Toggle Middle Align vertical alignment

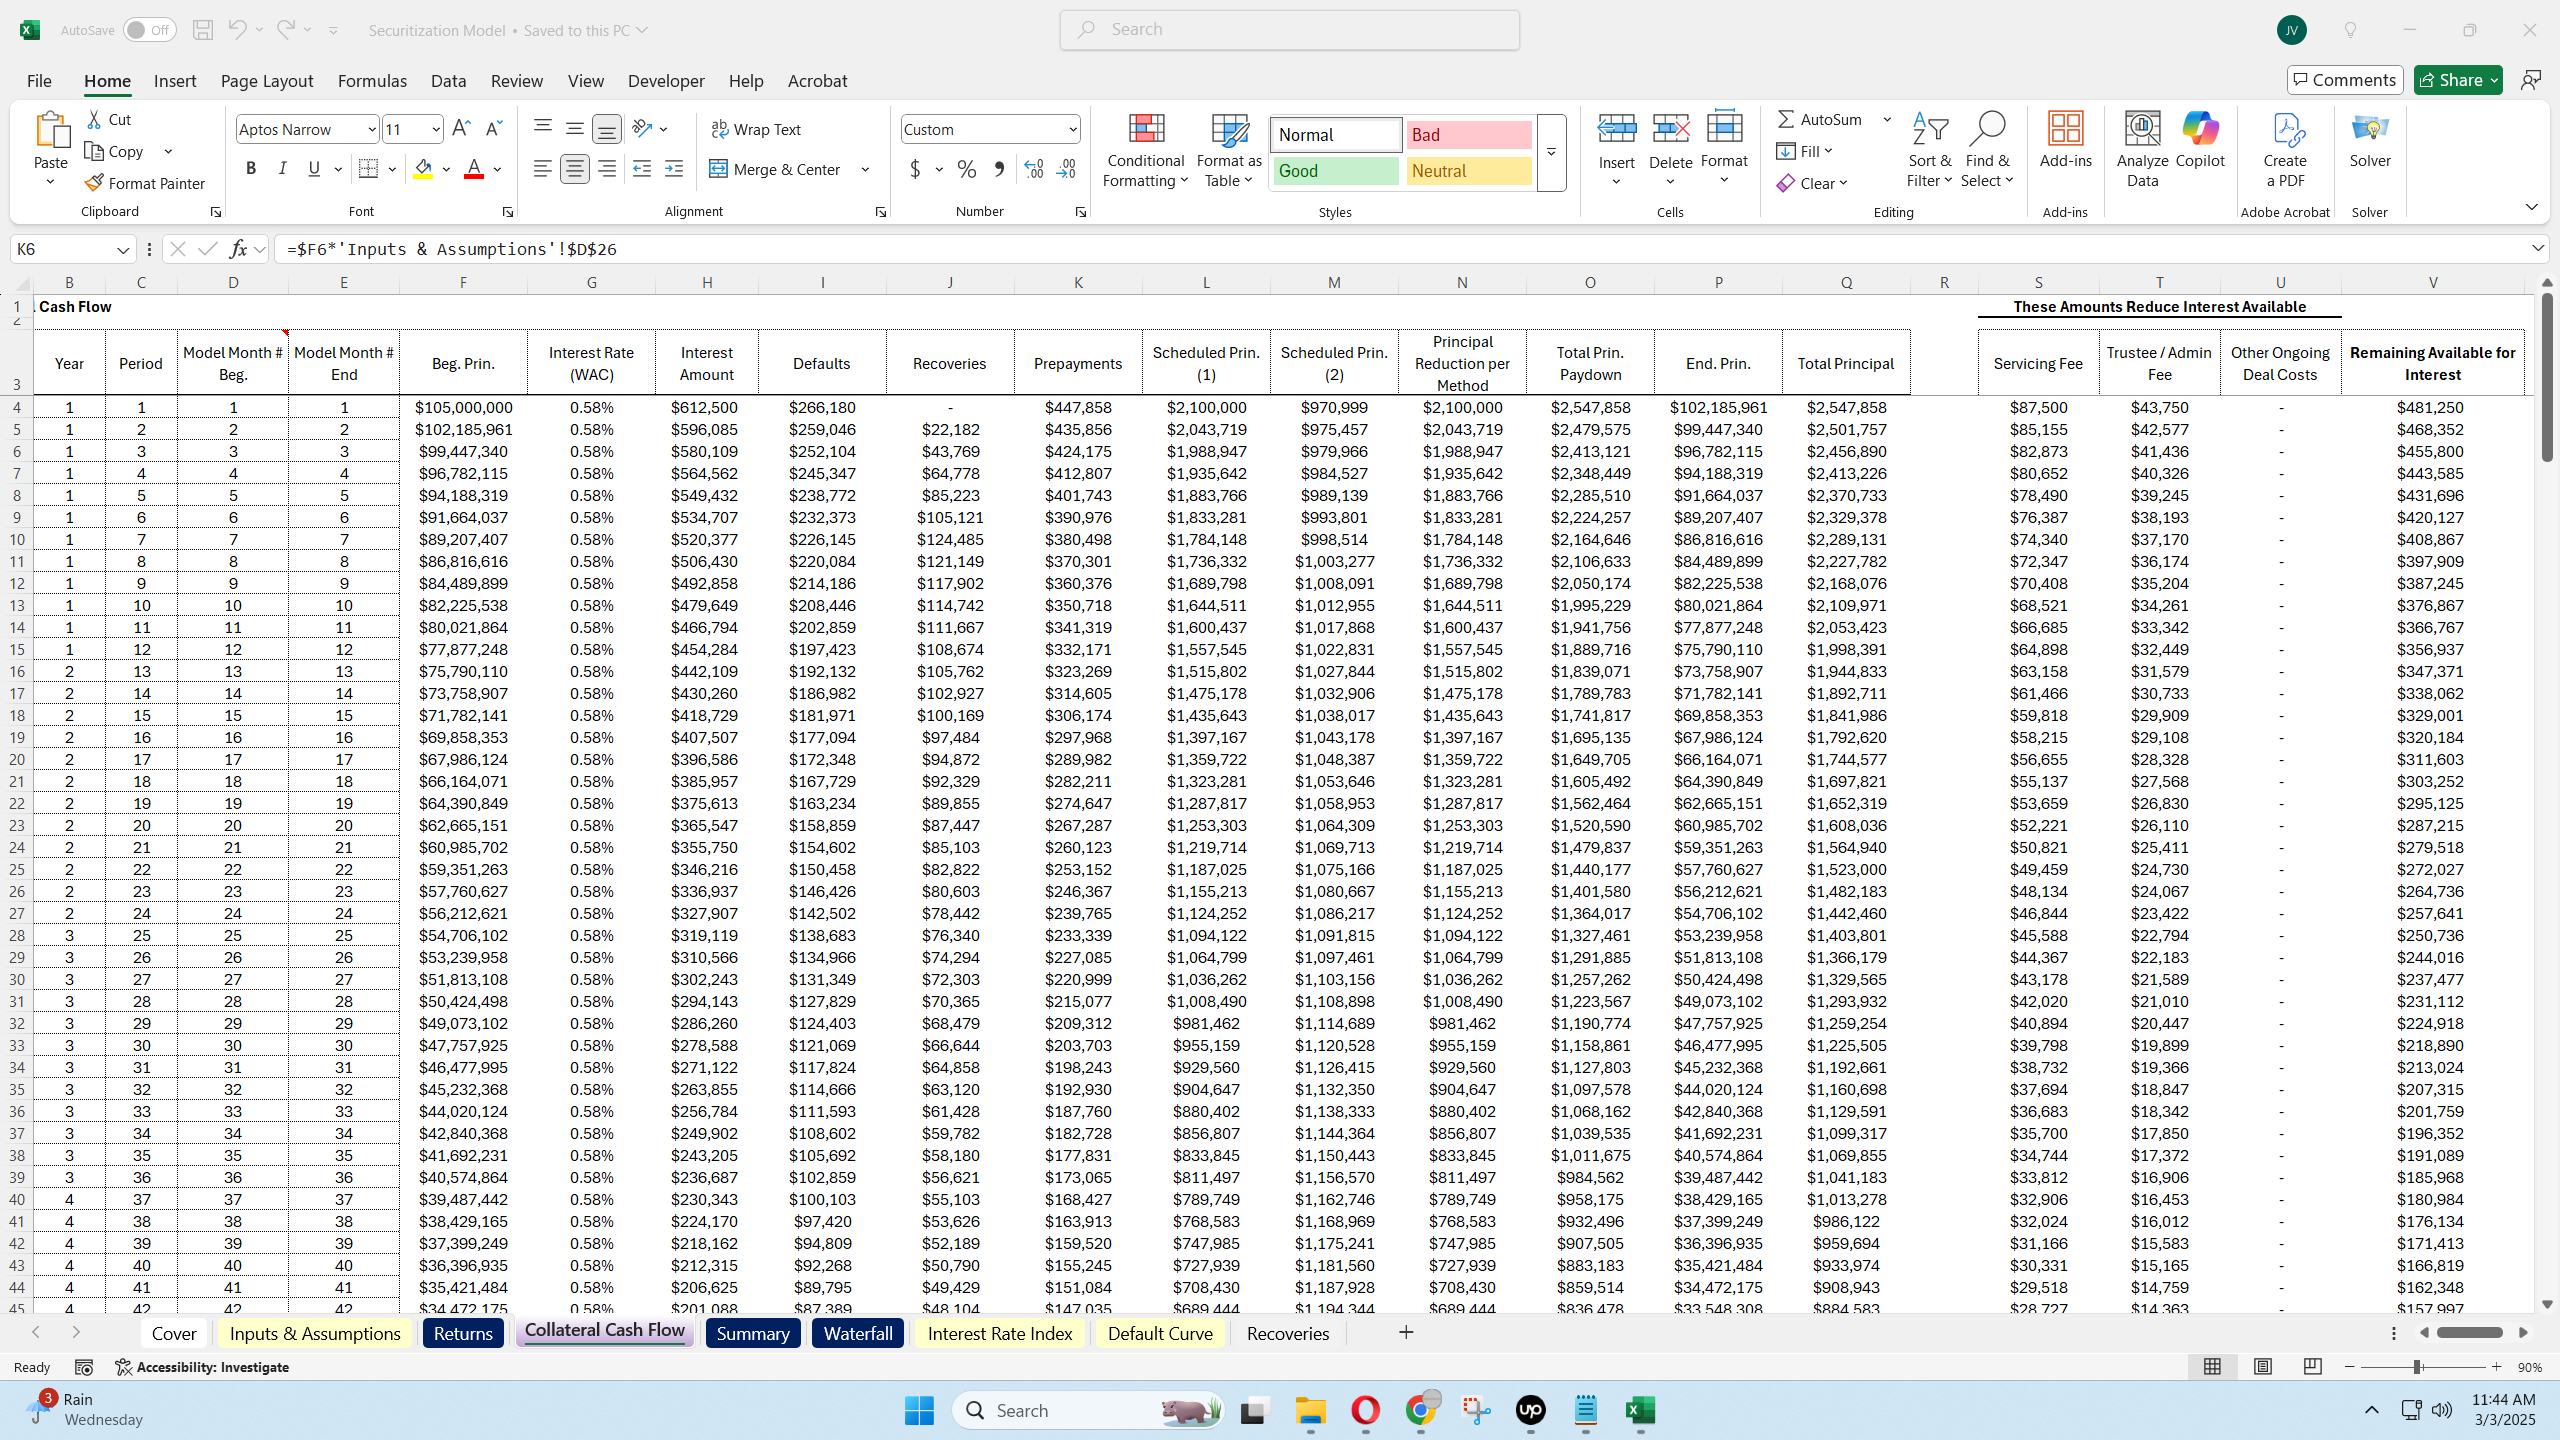click(x=574, y=129)
